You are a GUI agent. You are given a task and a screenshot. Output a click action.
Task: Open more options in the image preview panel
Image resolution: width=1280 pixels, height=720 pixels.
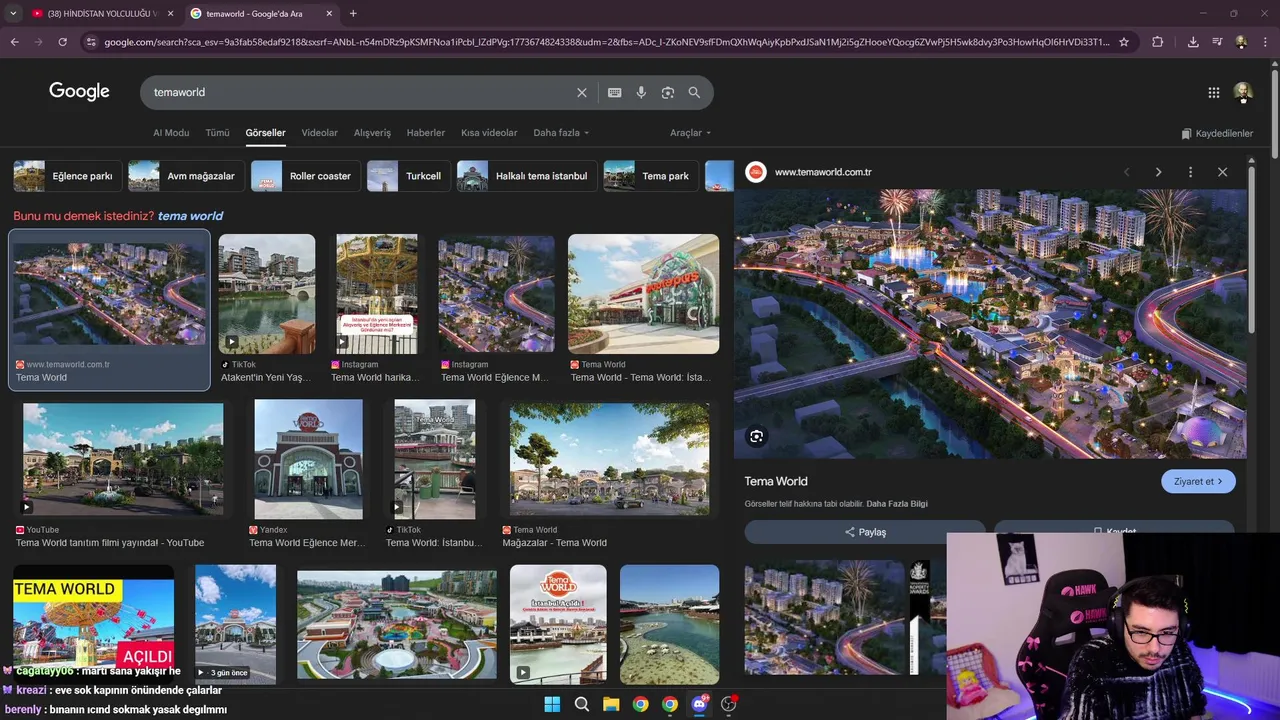point(1190,172)
